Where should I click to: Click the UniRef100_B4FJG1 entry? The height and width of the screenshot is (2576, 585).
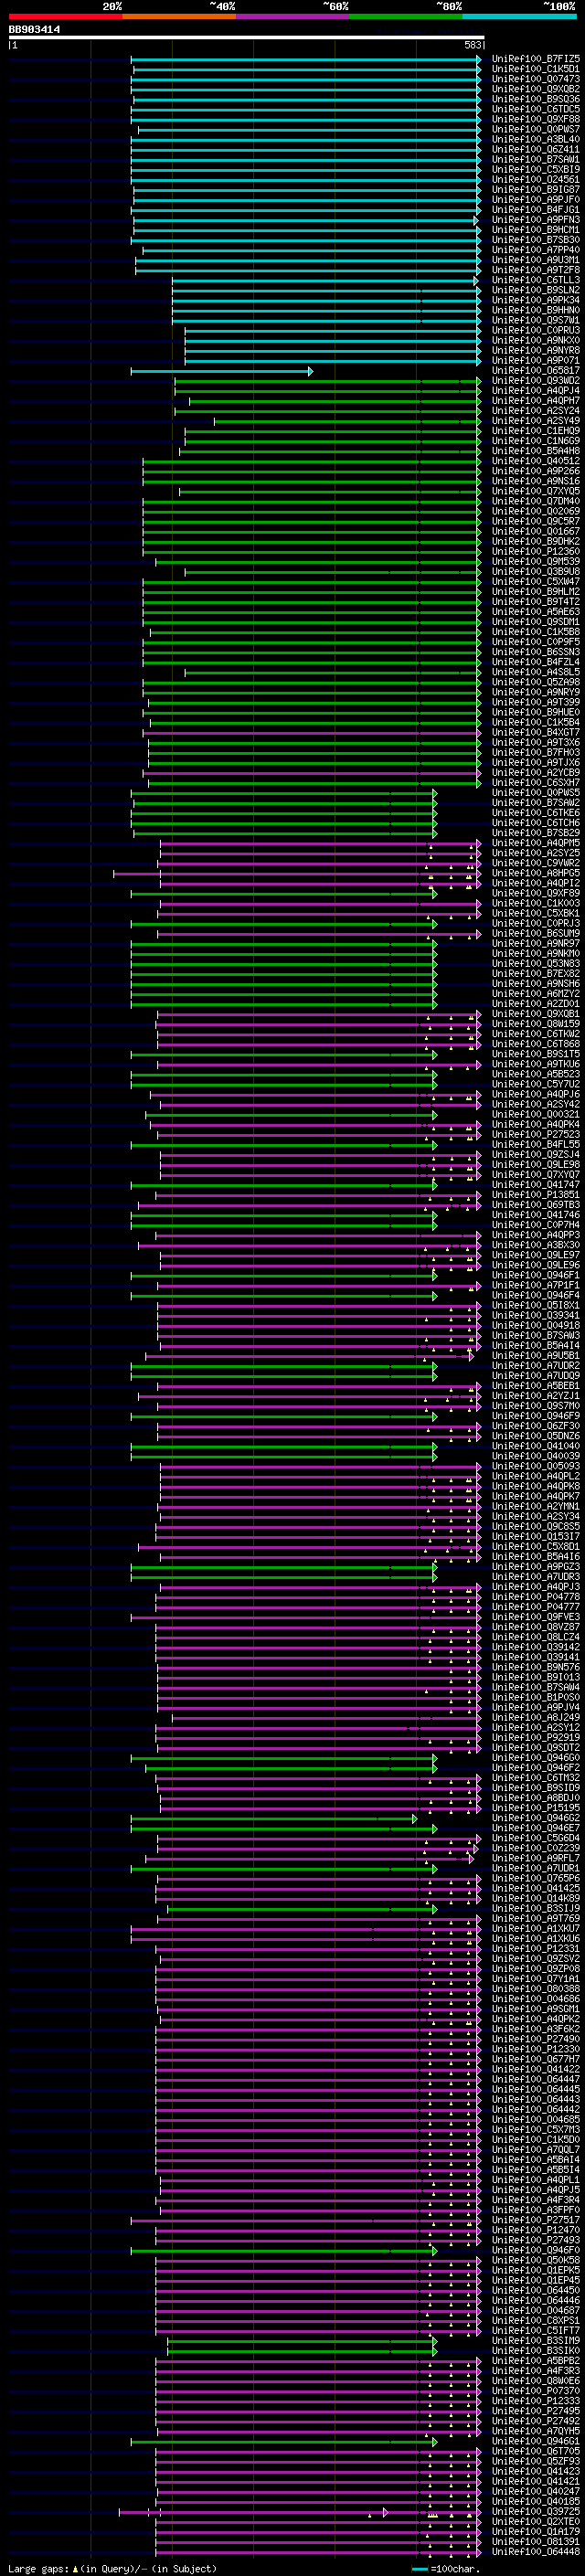(536, 210)
